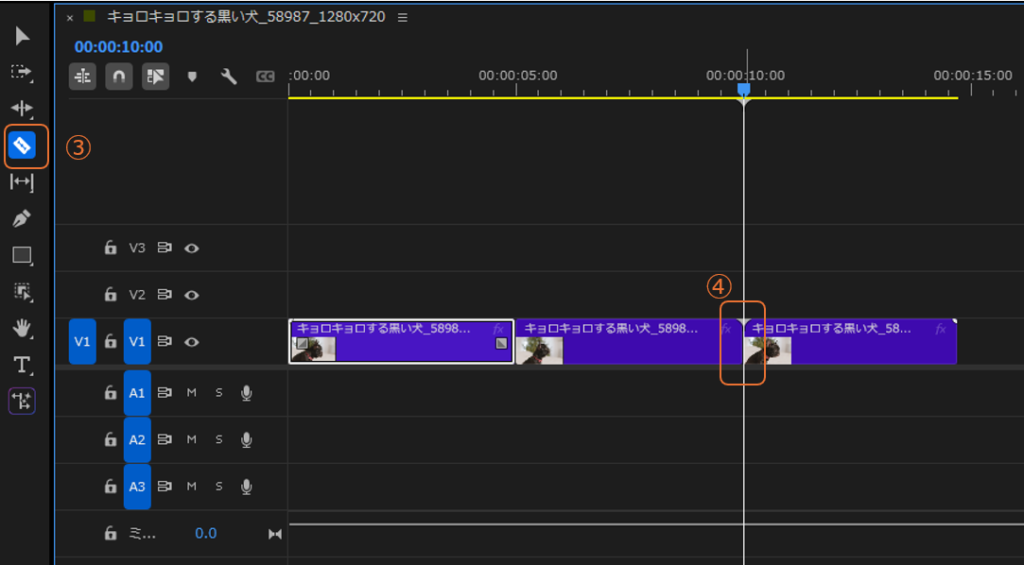The height and width of the screenshot is (565, 1024).
Task: Select the Slip tool
Action: point(22,182)
